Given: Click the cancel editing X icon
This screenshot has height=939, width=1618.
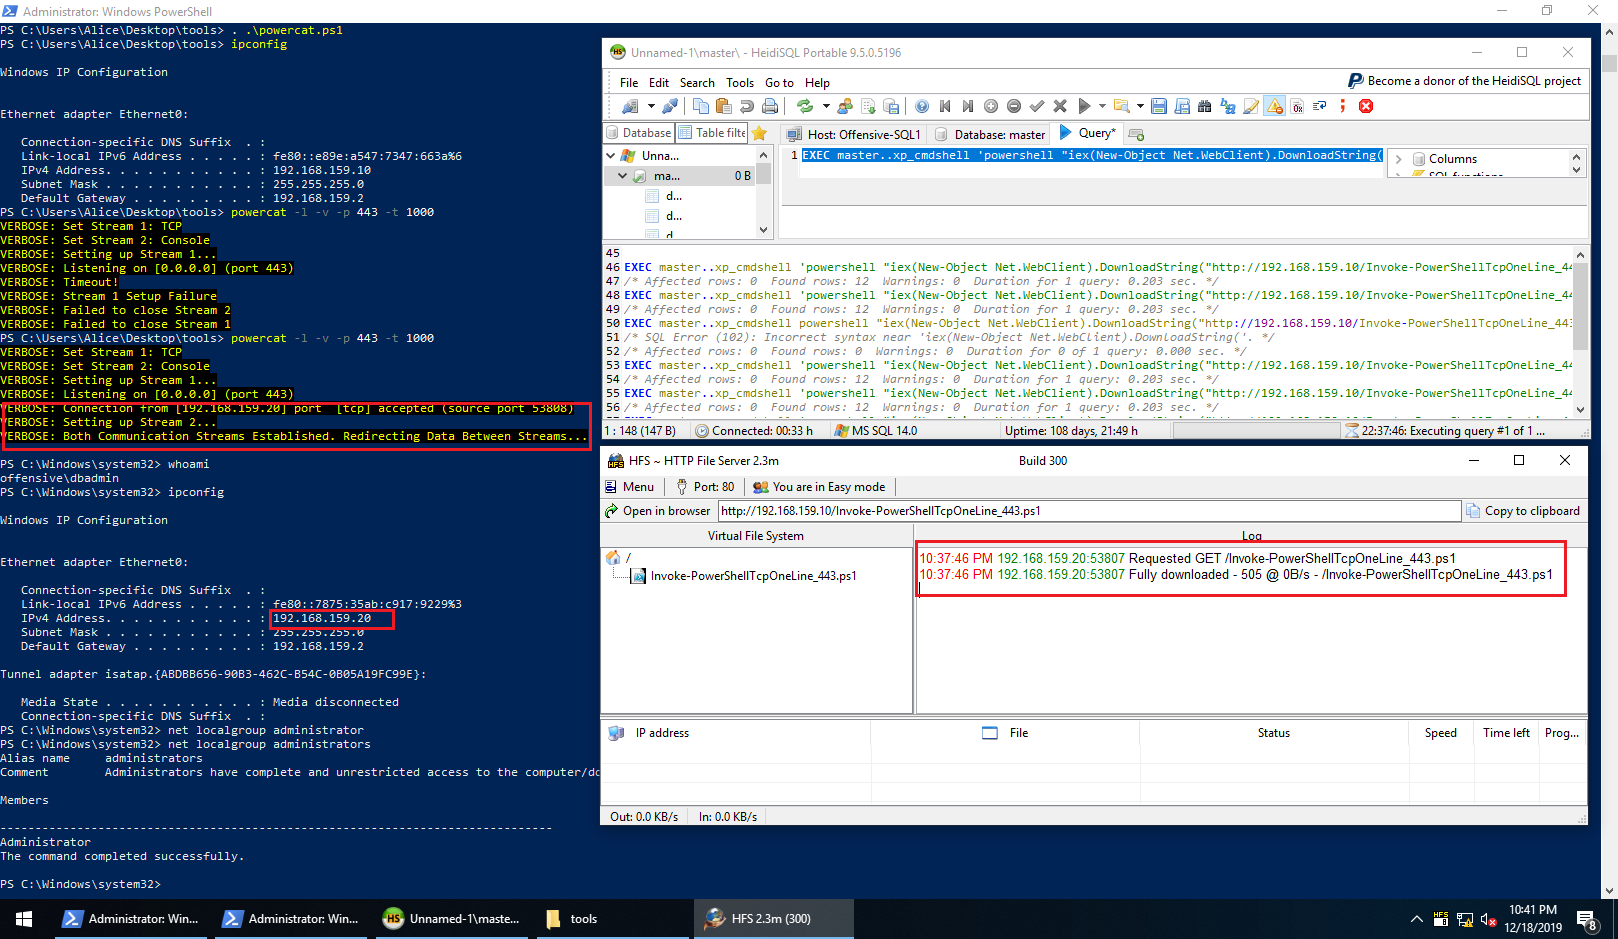Looking at the screenshot, I should point(1060,106).
